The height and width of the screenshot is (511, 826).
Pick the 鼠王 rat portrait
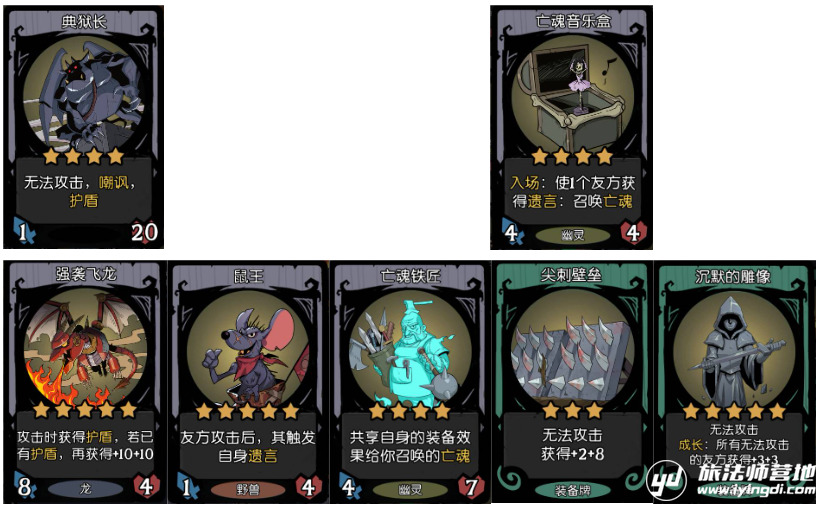coord(248,352)
